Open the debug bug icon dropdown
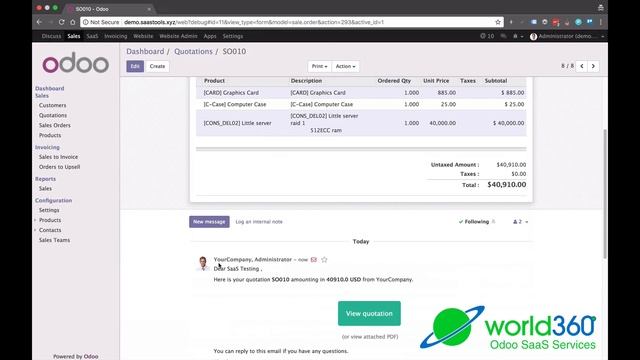Screen dimensions: 640x360 (x=518, y=36)
